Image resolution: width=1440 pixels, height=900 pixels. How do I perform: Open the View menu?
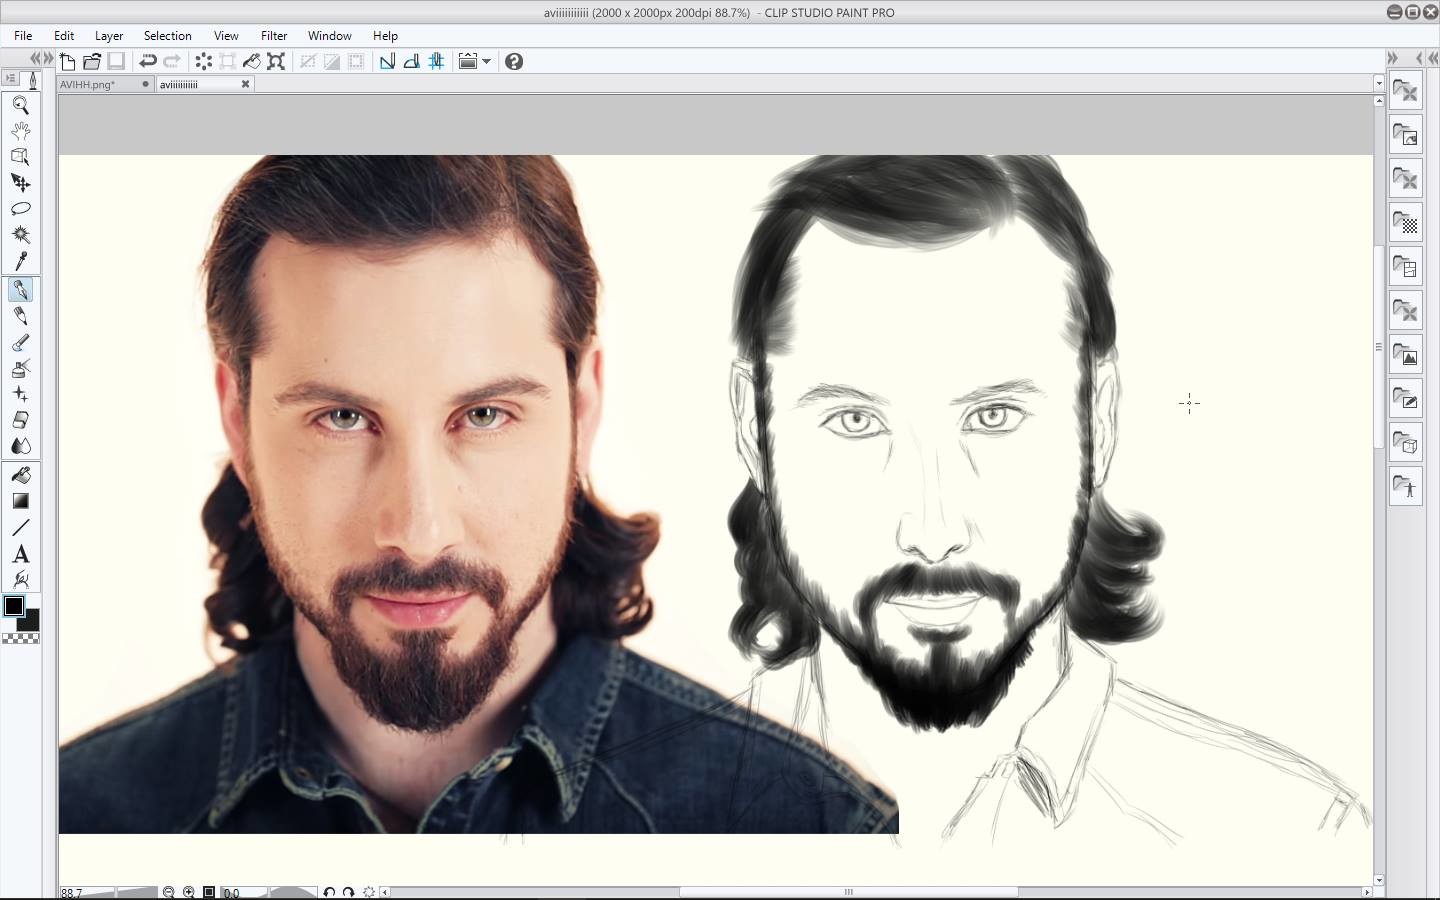point(226,35)
